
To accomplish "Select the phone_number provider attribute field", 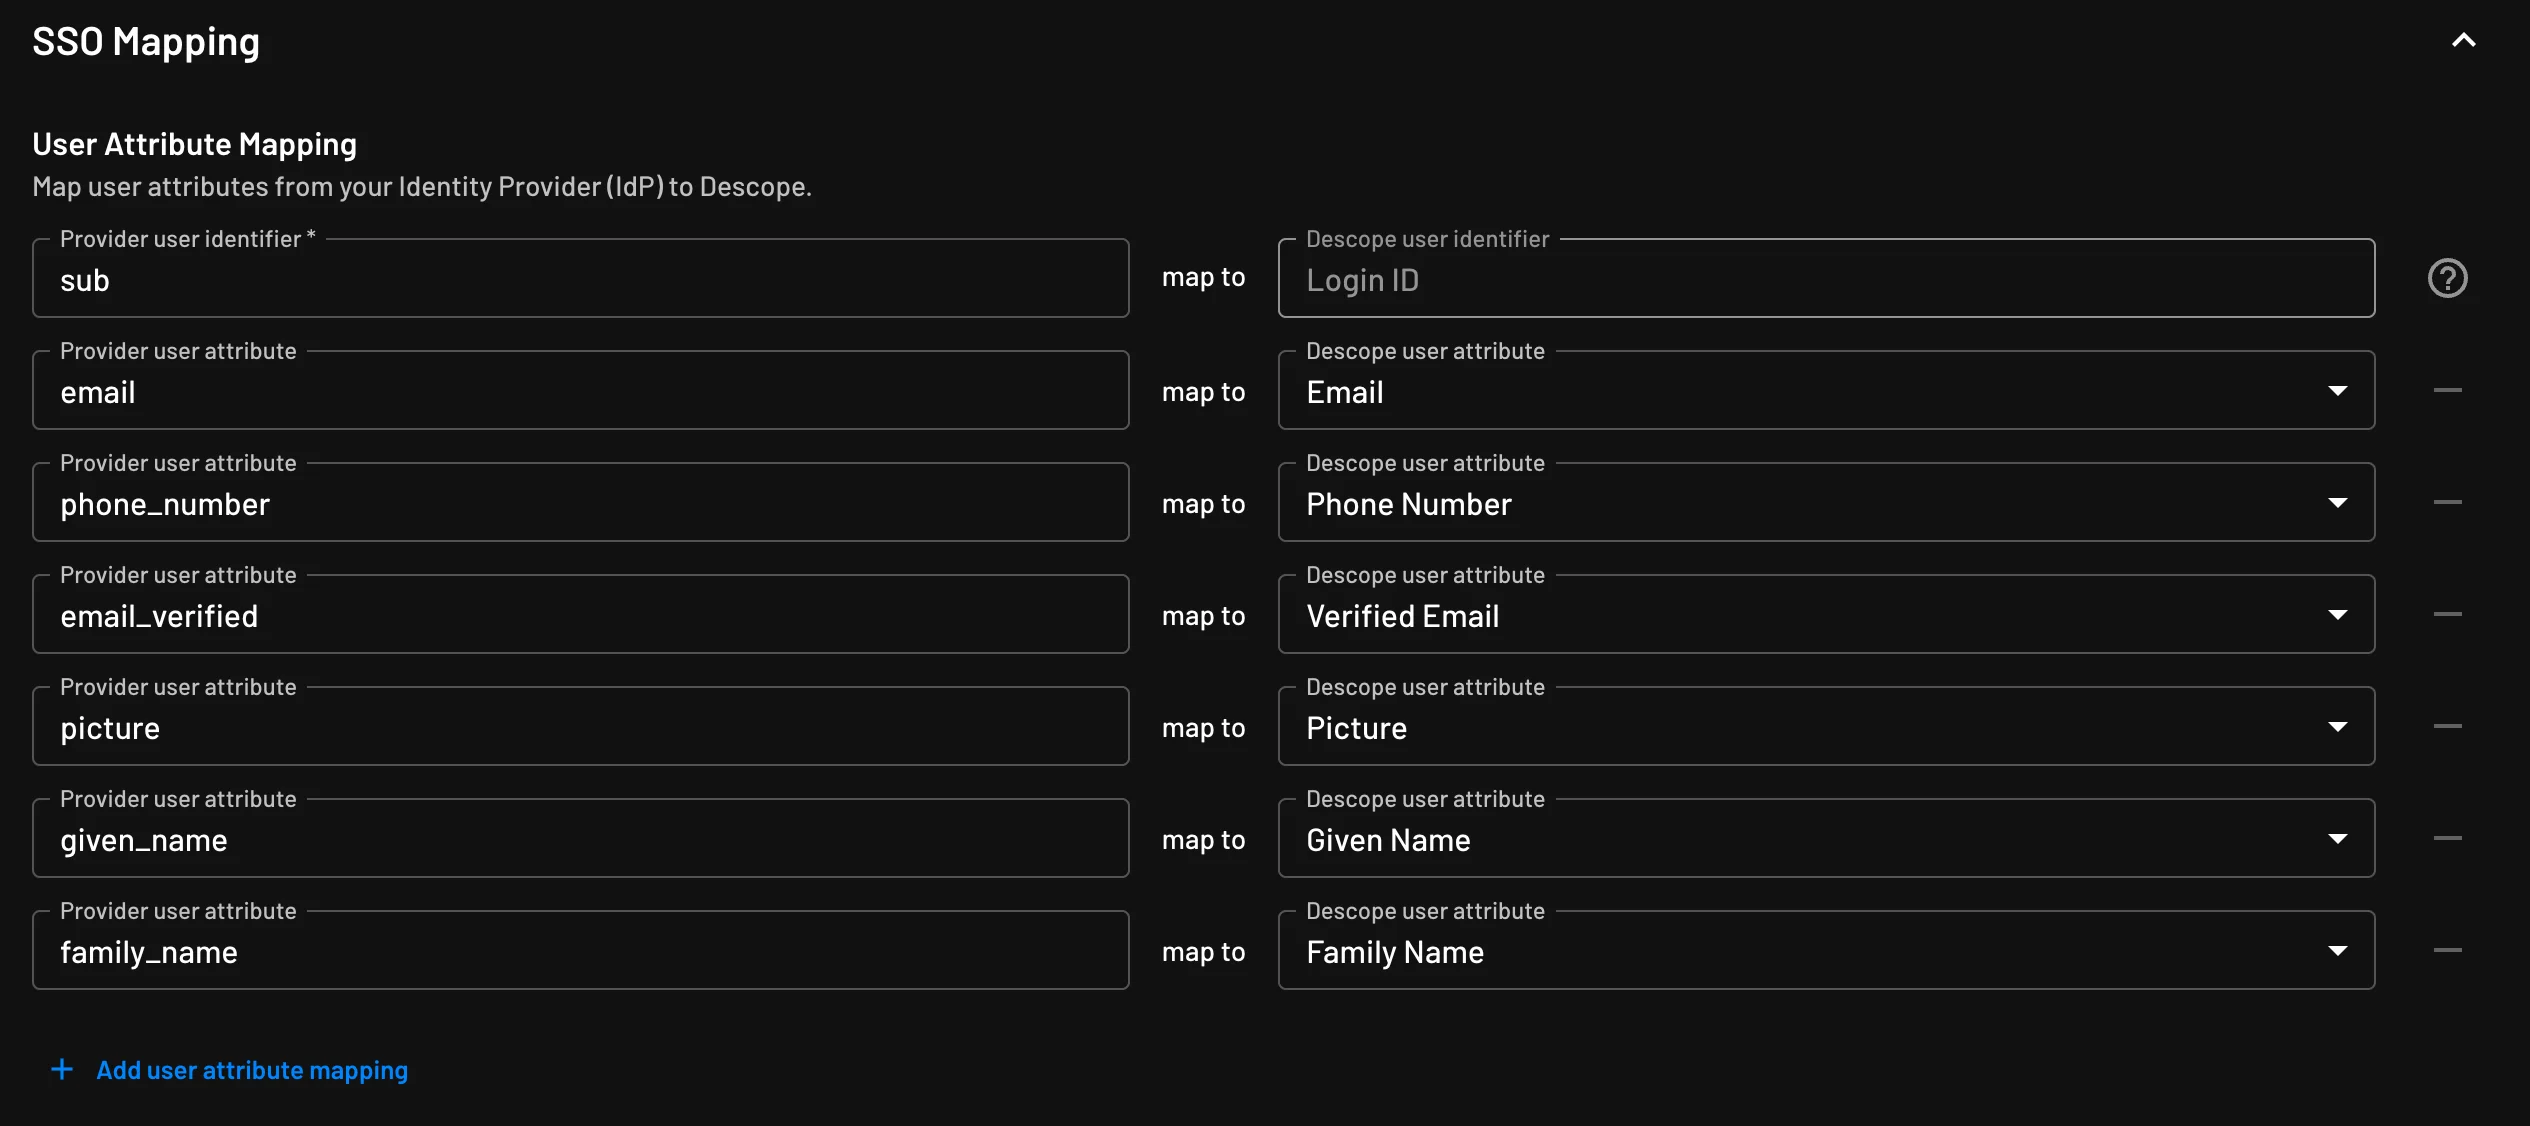I will tap(580, 503).
